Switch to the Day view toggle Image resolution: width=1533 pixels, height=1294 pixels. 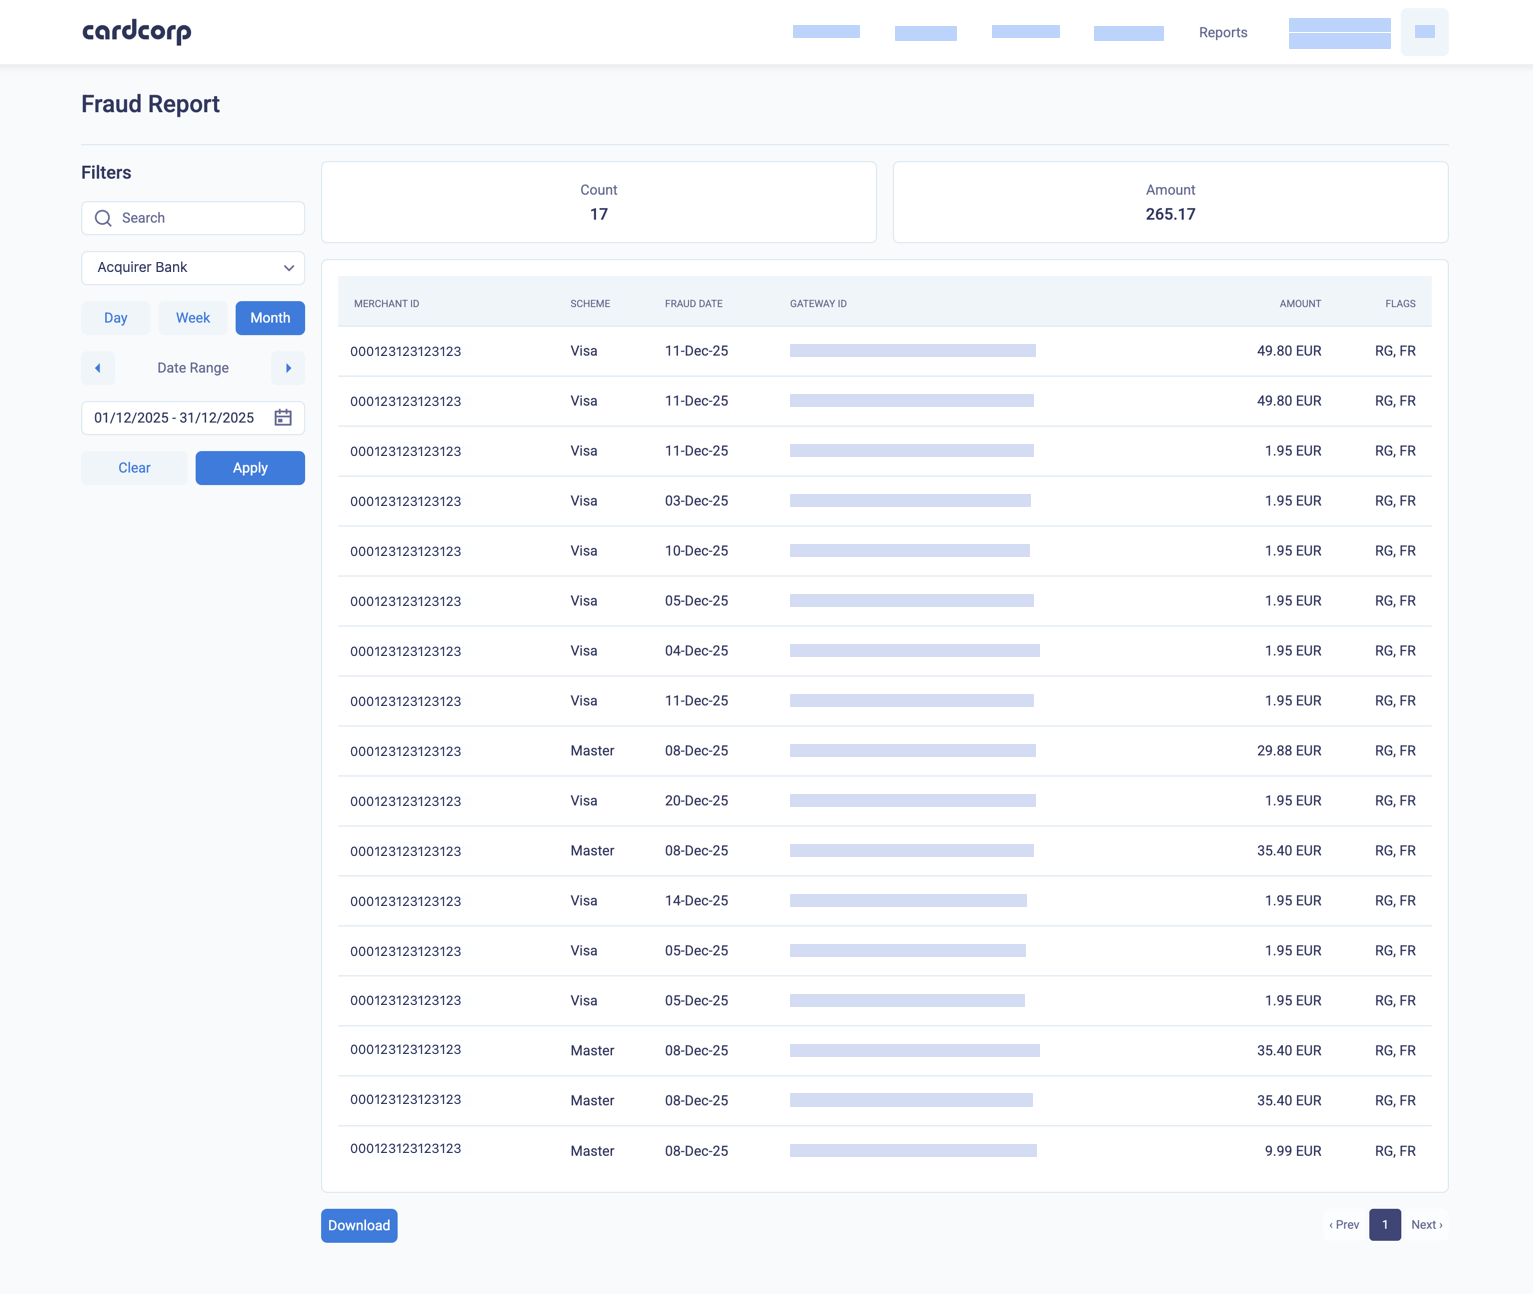pyautogui.click(x=115, y=317)
